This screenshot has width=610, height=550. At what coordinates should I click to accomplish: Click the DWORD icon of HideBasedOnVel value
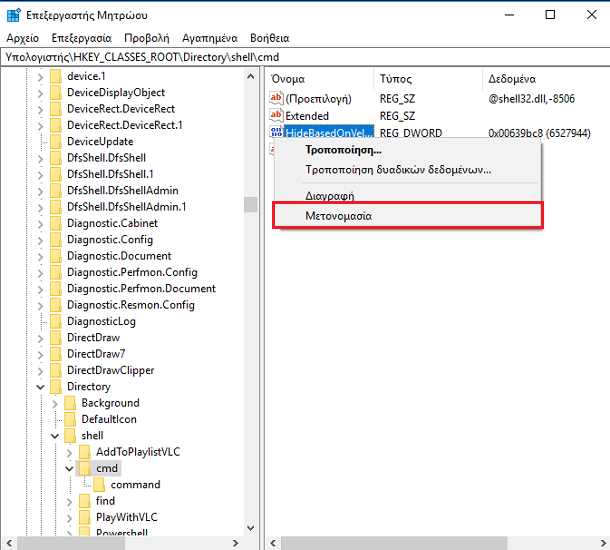click(x=276, y=132)
